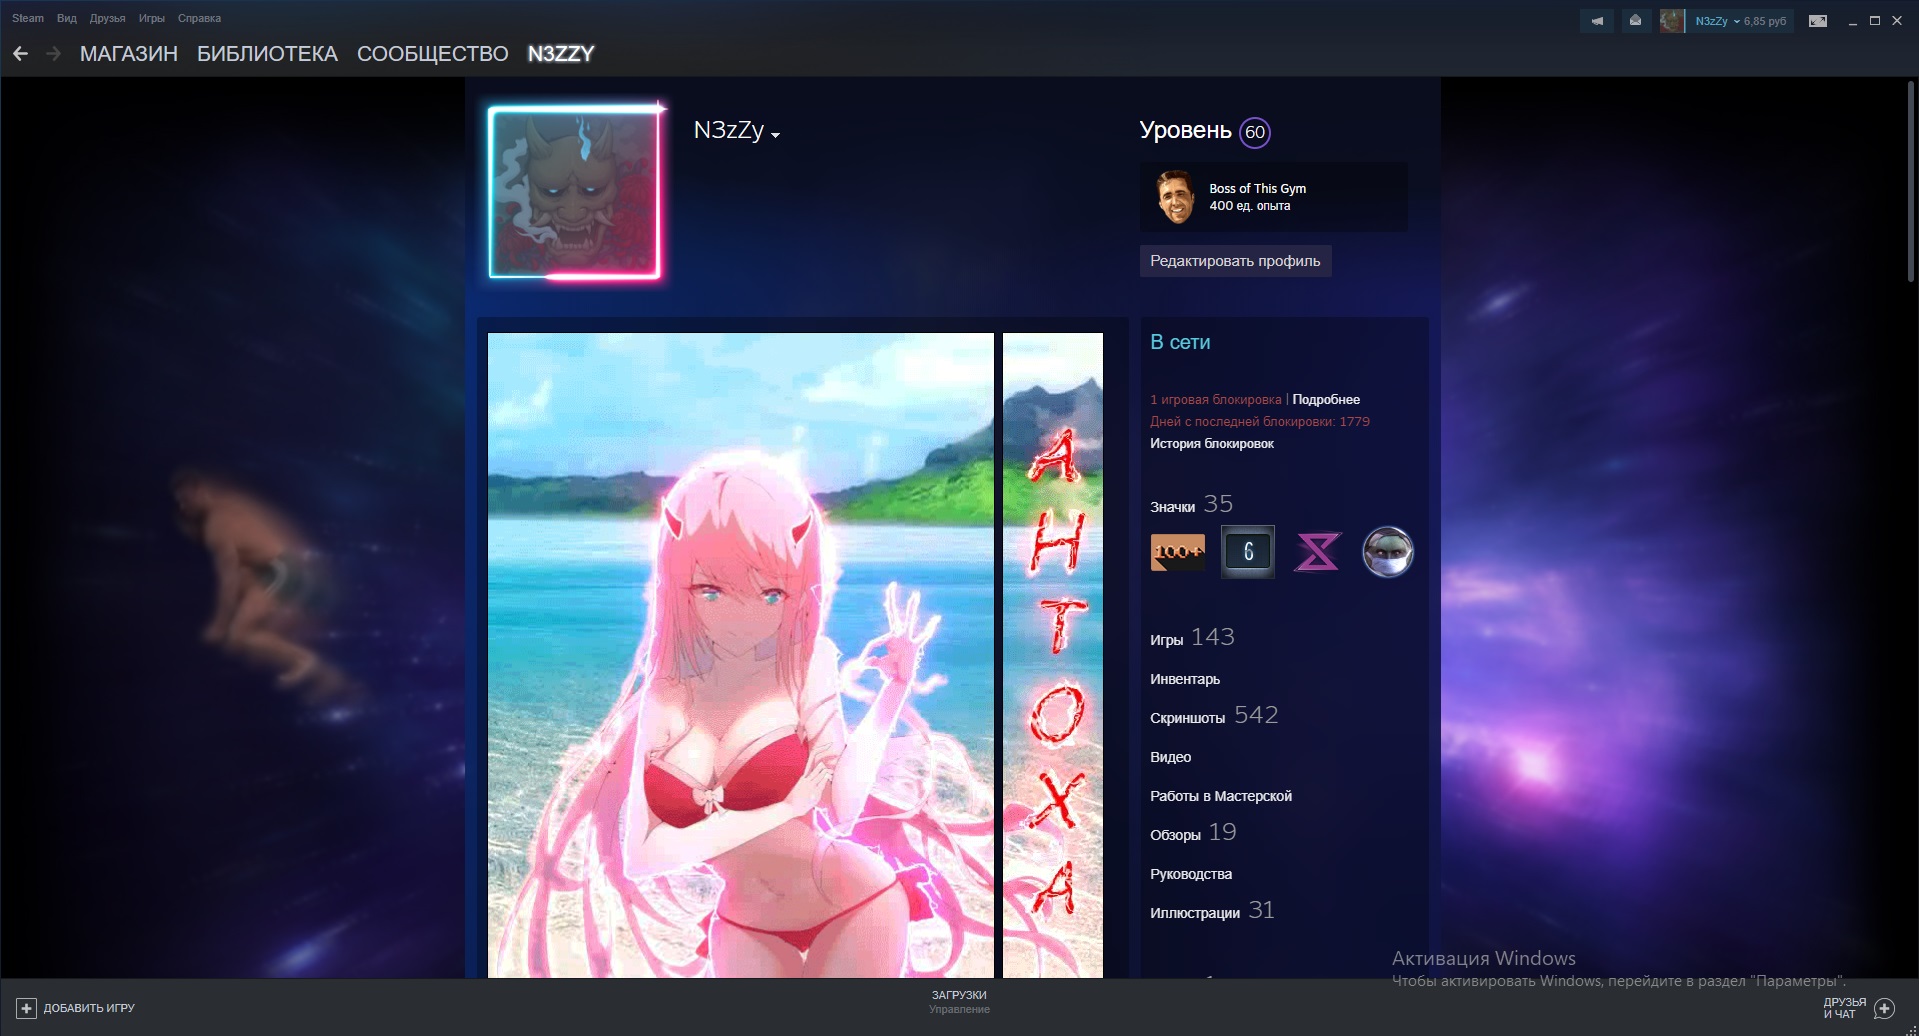Click Дней с последней блокировки: 1779 text
Viewport: 1919px width, 1036px height.
(x=1260, y=421)
